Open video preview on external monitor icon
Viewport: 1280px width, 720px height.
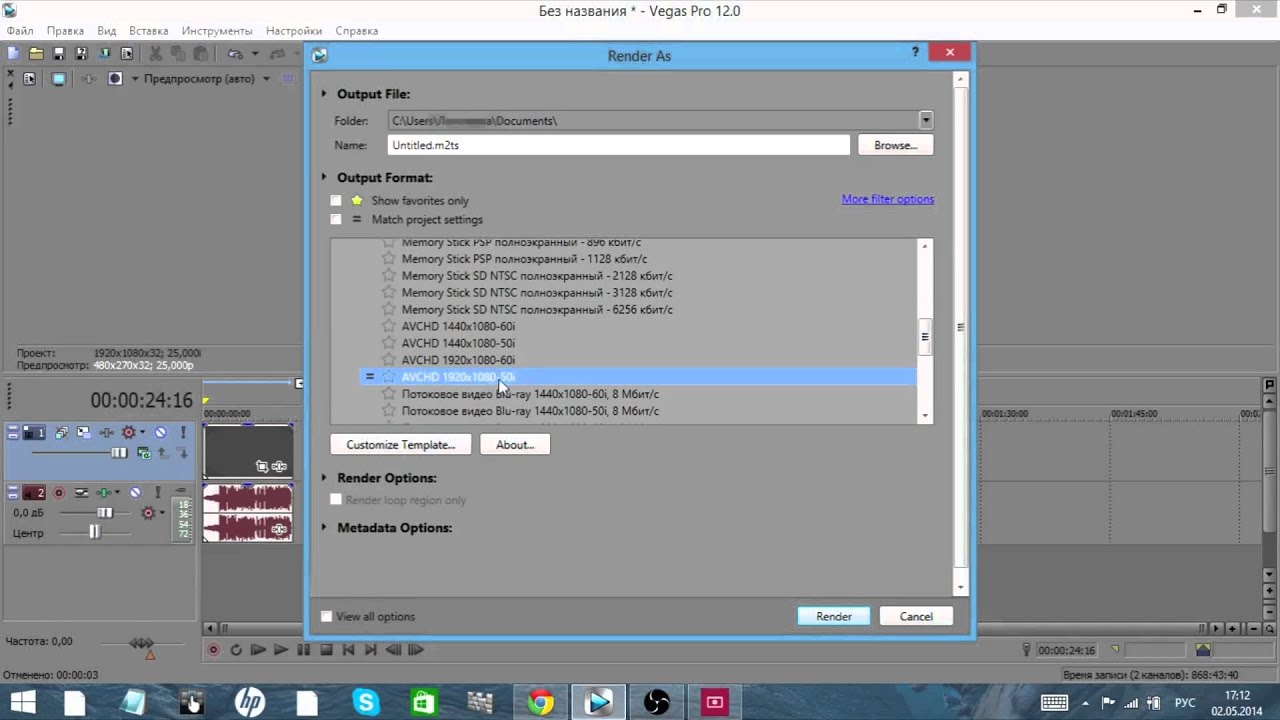pos(59,78)
